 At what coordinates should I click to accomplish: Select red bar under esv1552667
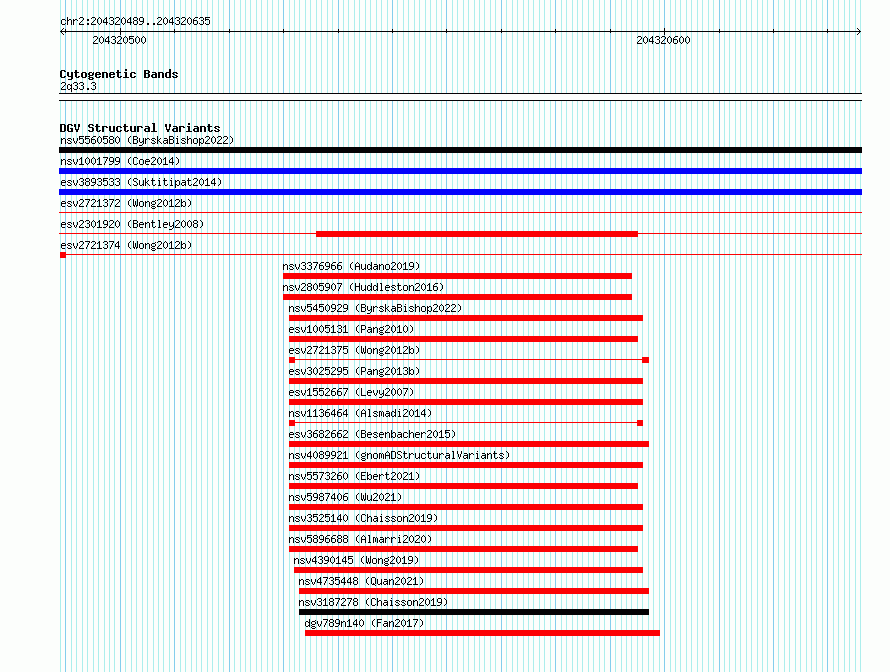pos(466,402)
